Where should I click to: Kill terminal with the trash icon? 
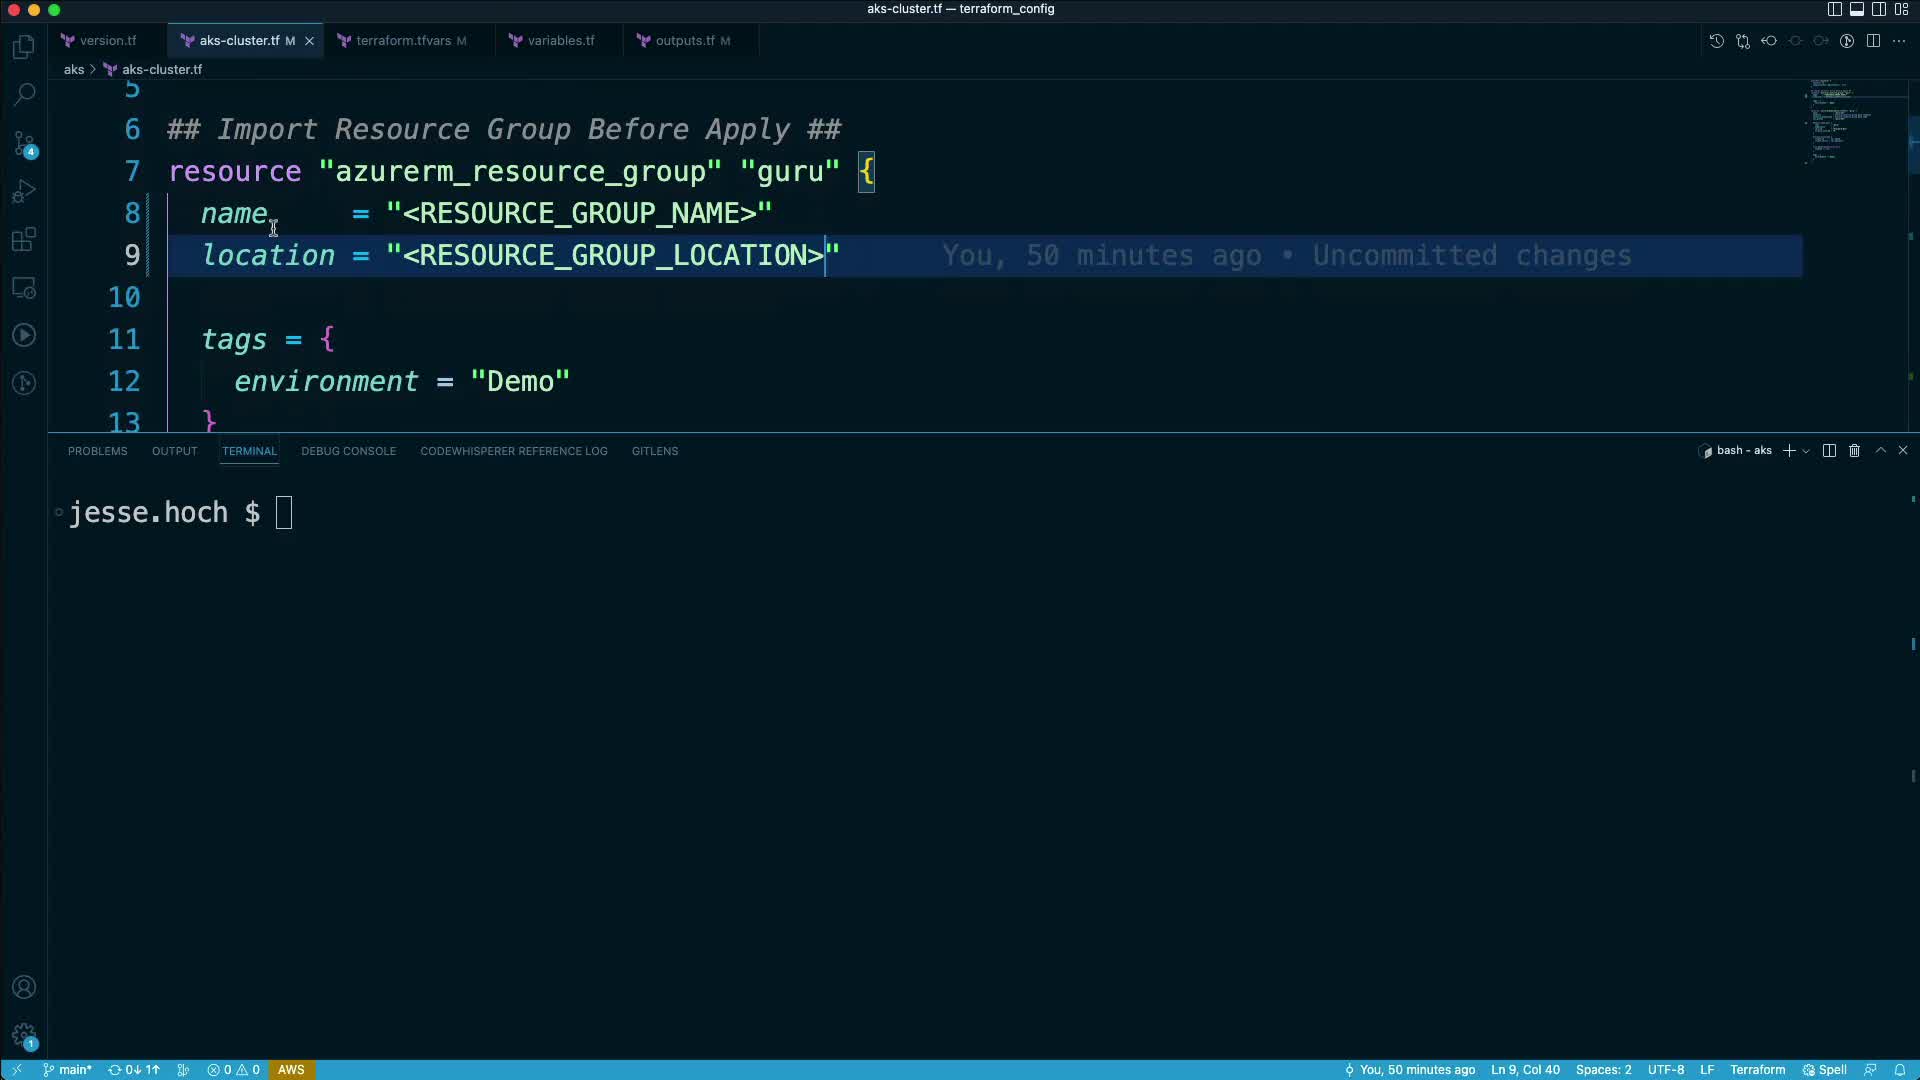[1854, 451]
